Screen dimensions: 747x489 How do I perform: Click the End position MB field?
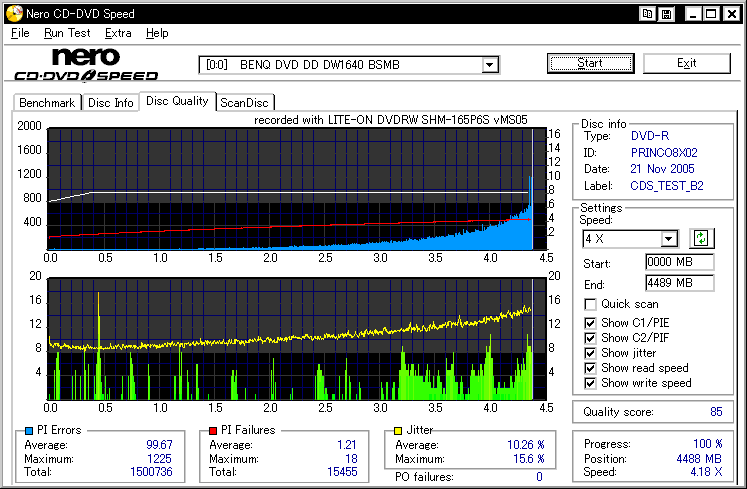point(679,283)
